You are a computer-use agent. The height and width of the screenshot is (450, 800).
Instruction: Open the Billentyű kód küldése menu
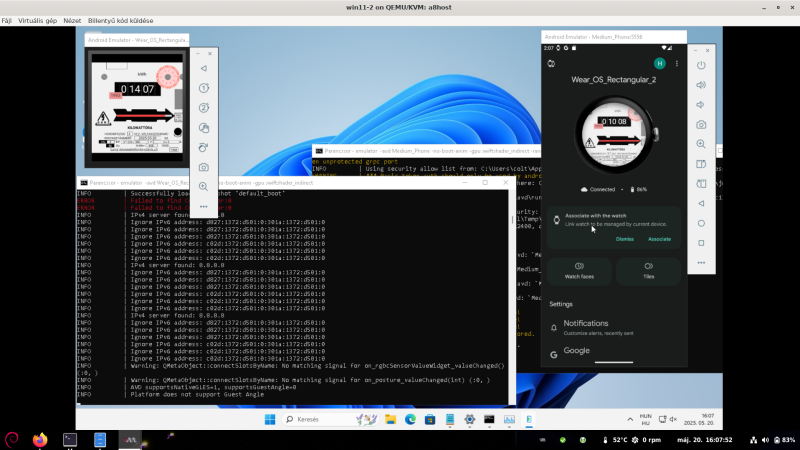coord(120,21)
